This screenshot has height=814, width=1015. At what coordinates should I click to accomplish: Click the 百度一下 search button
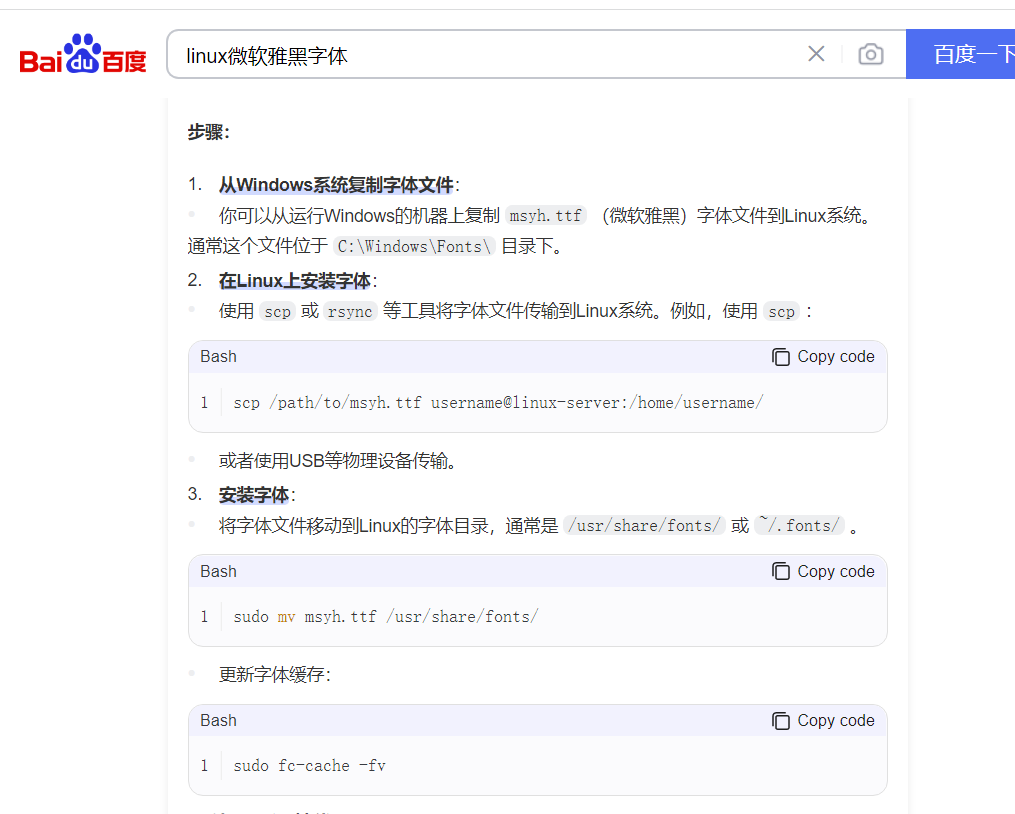961,54
